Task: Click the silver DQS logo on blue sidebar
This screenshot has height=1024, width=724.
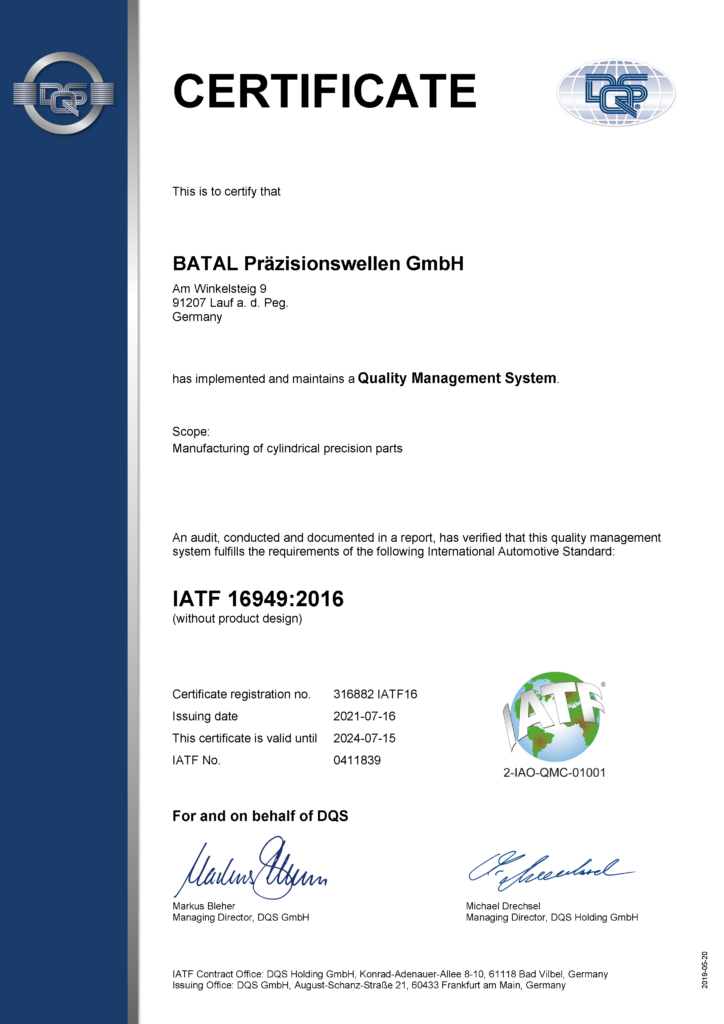Action: (63, 93)
